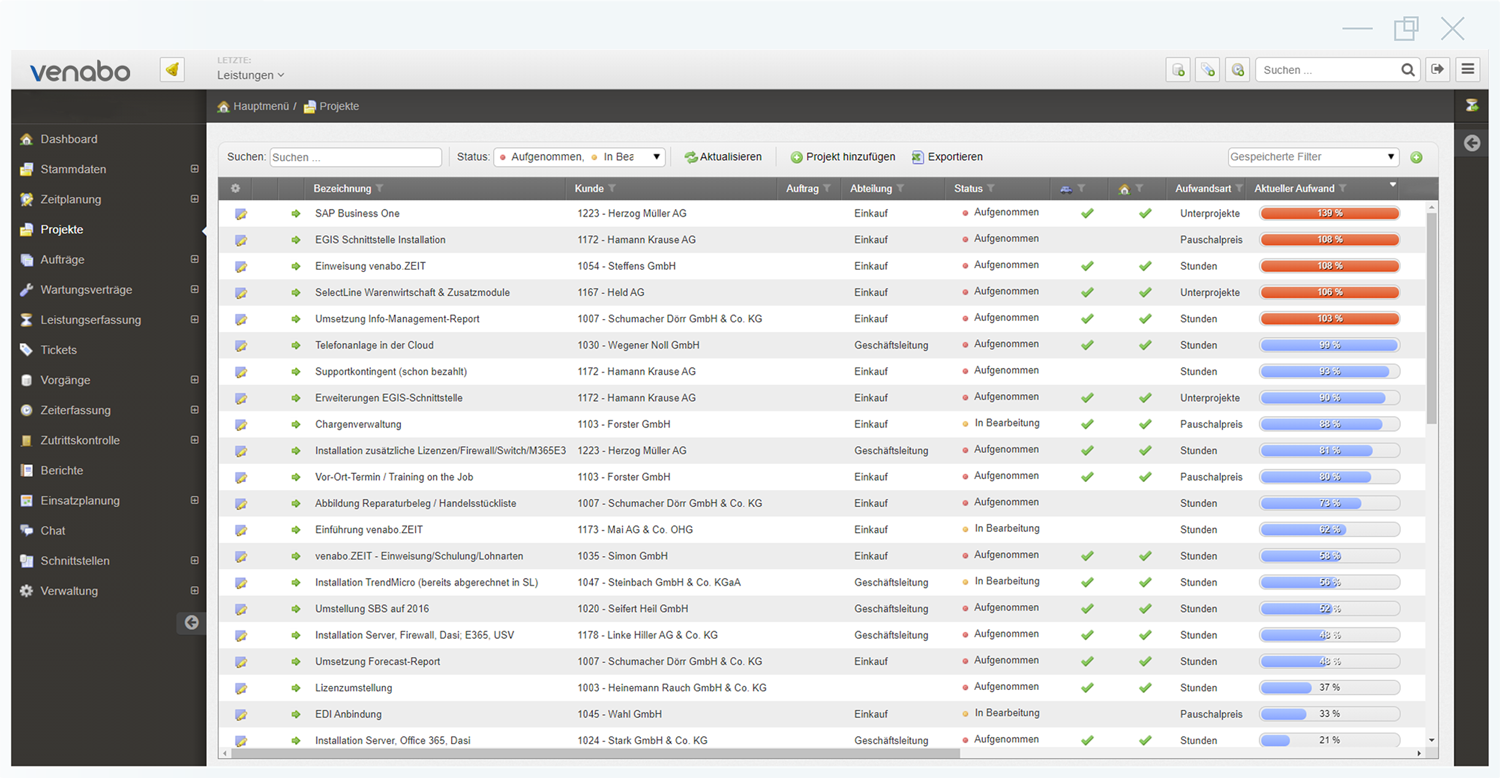Click 139 % progress bar for SAP Business One

(1329, 213)
